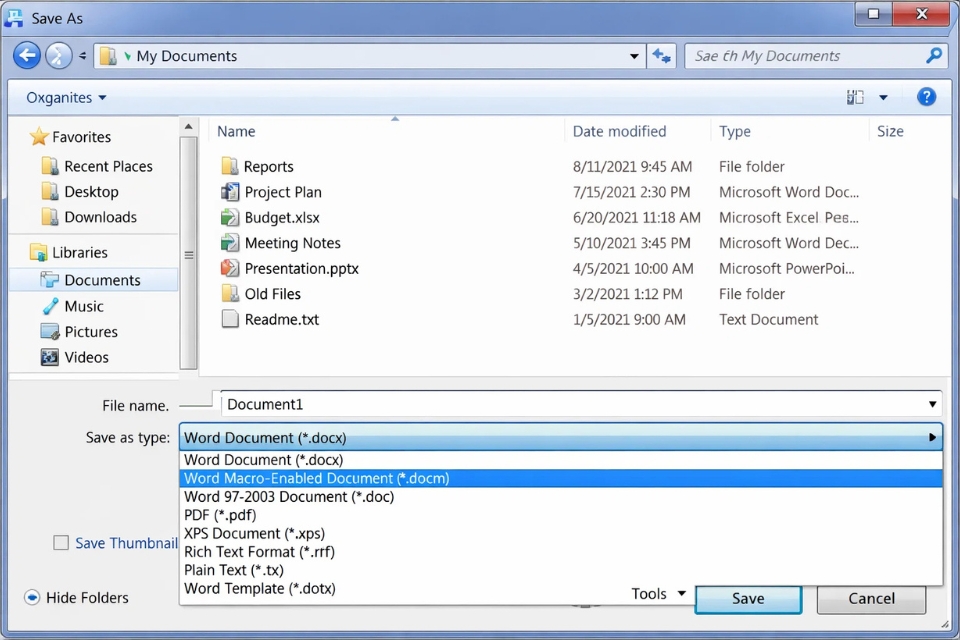
Task: Open the Help question mark icon
Action: pyautogui.click(x=926, y=96)
